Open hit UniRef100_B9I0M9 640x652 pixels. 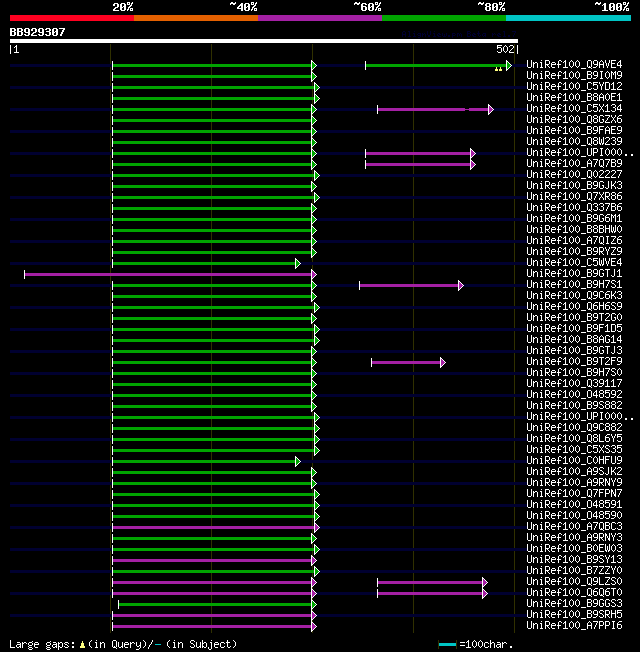pyautogui.click(x=574, y=75)
